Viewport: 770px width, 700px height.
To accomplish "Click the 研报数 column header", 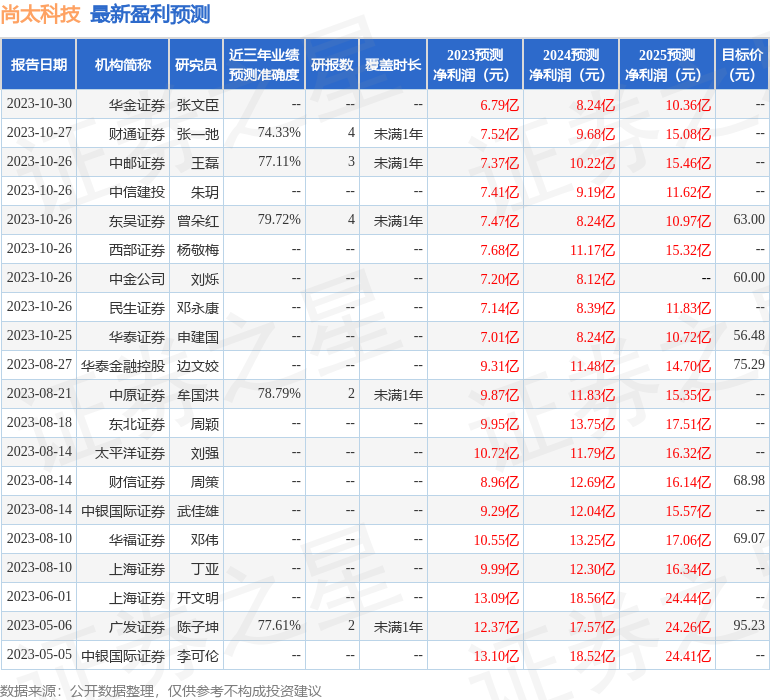I will (332, 64).
